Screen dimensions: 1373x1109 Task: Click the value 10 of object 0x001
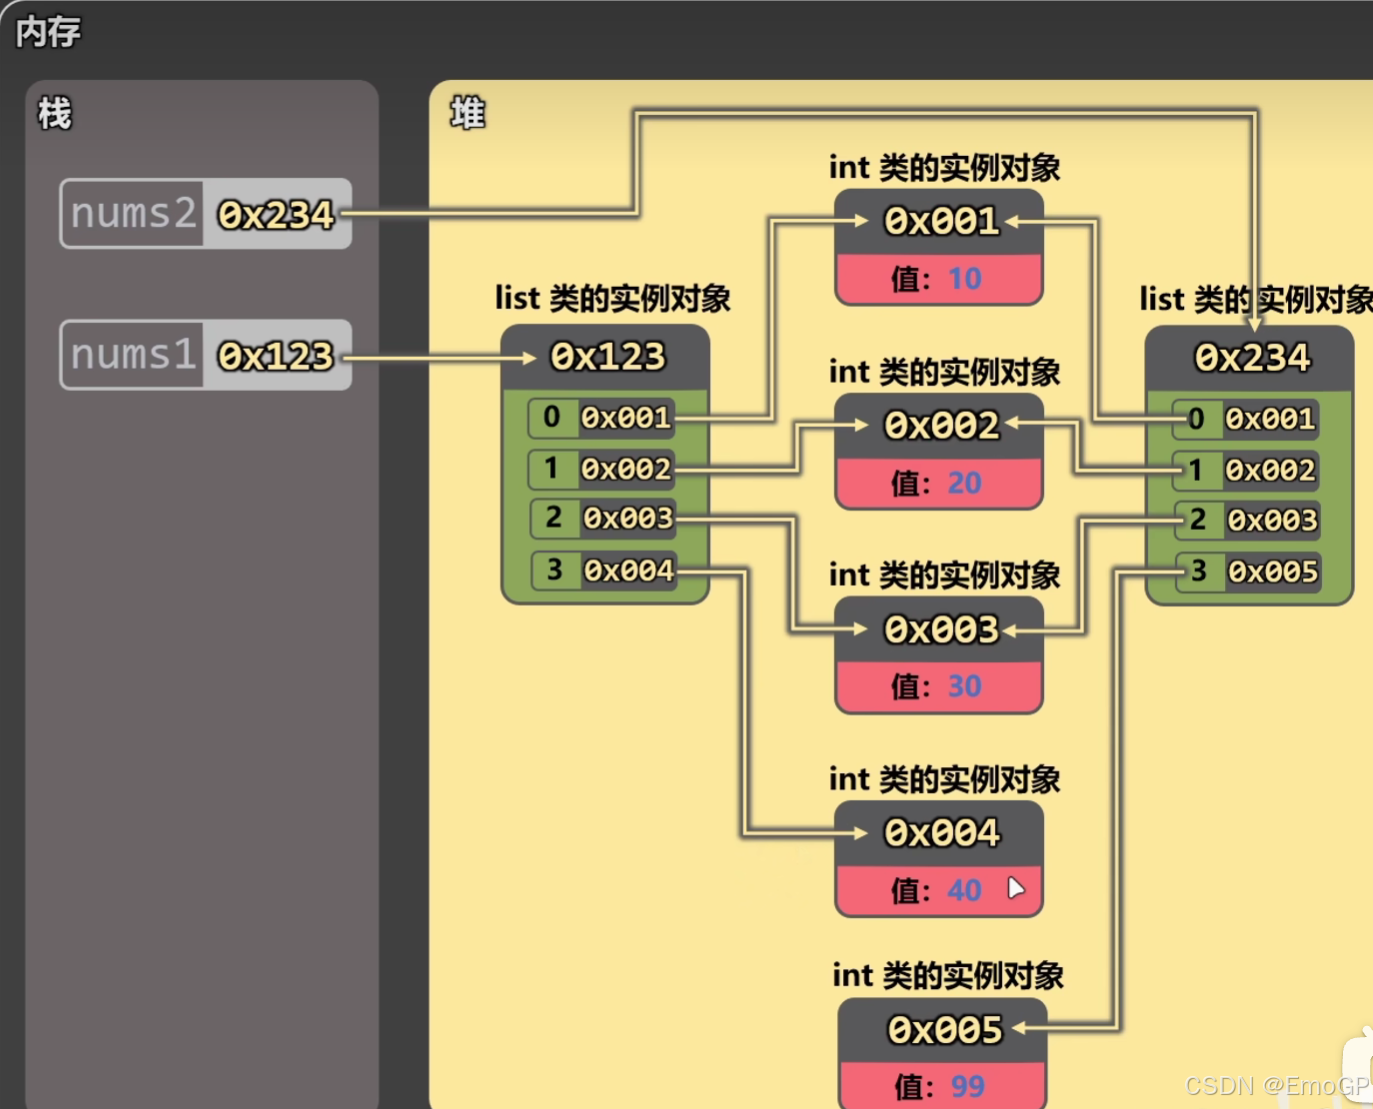click(x=964, y=278)
